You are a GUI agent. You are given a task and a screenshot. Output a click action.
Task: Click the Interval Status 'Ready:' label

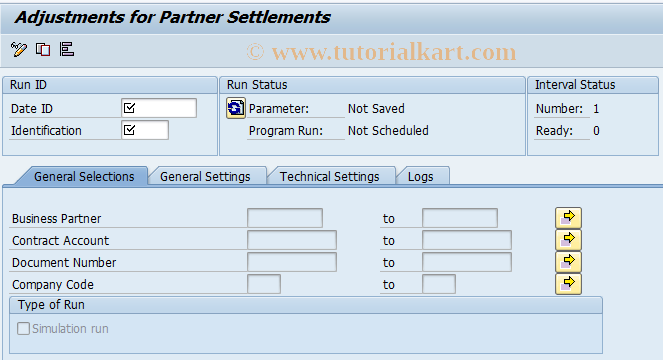click(x=554, y=131)
